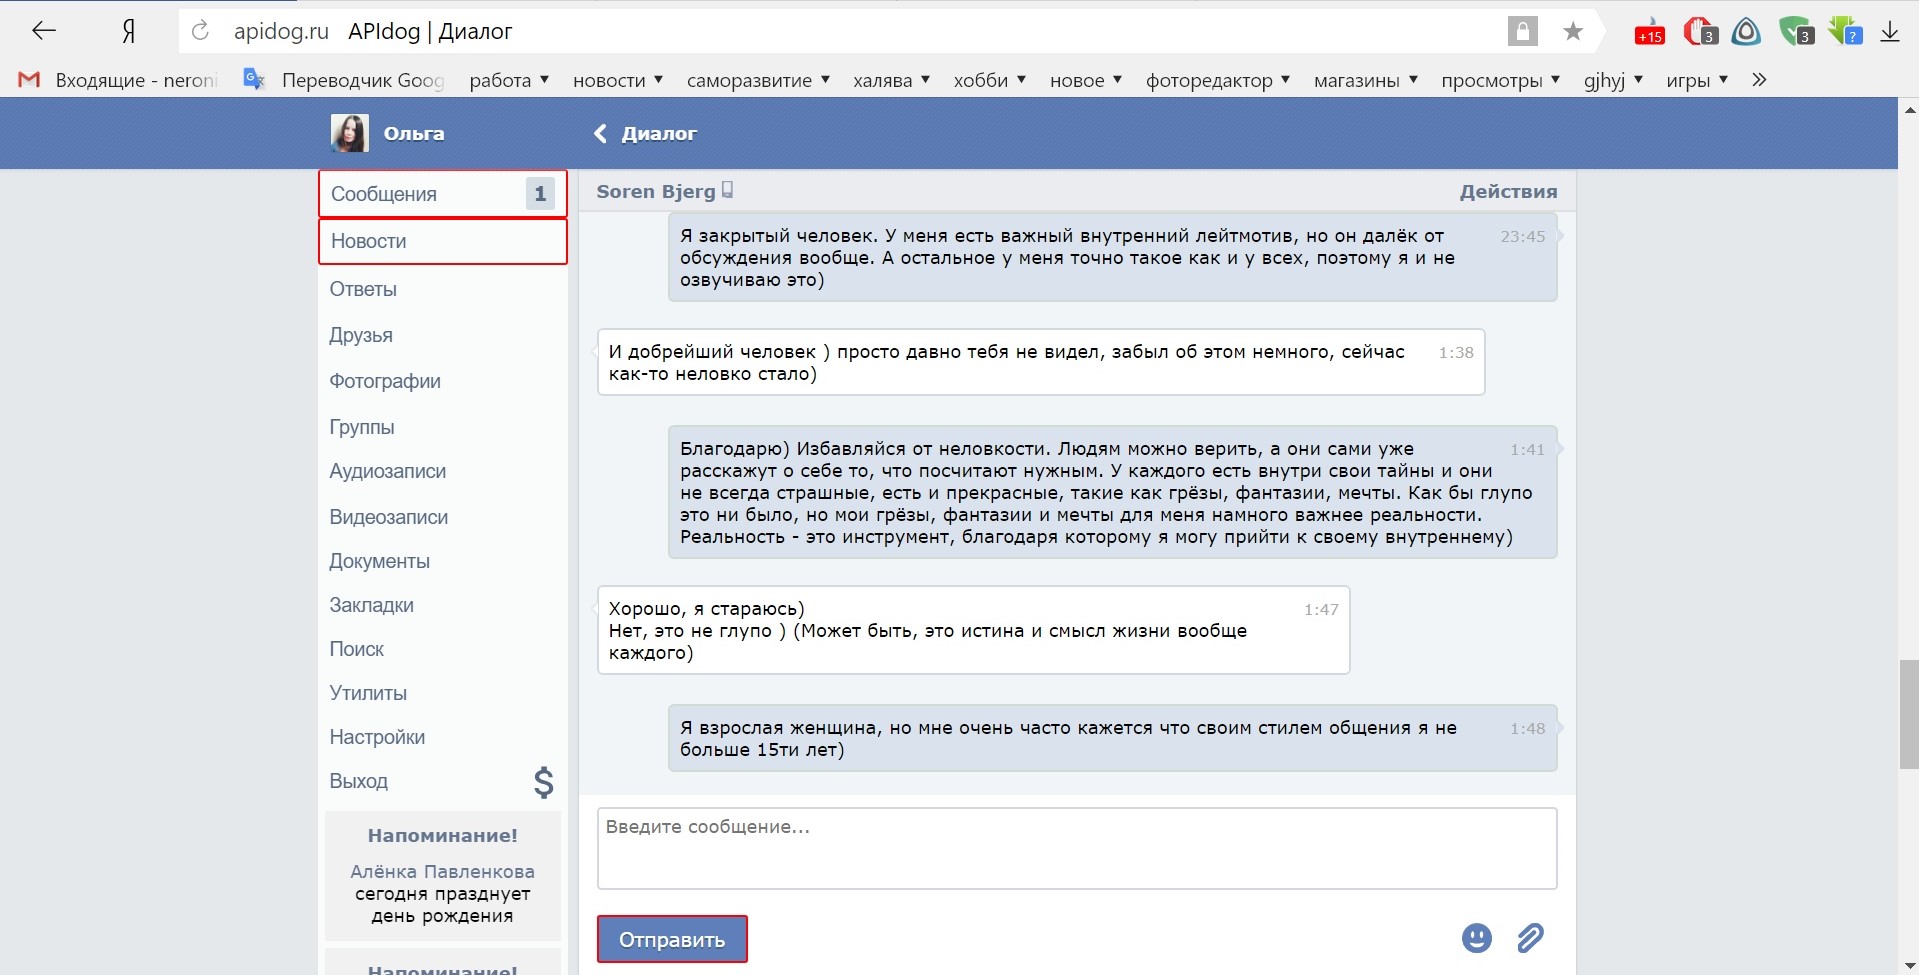Open the Действия link in dialog header

pos(1508,191)
